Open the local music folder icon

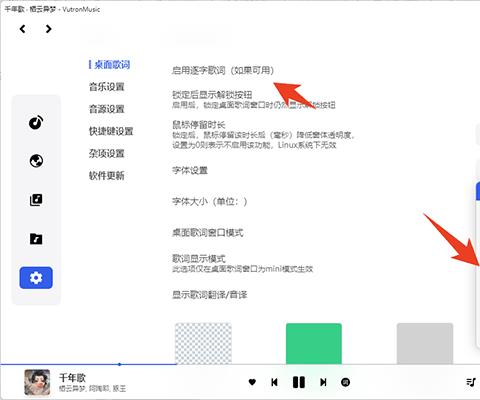coord(36,239)
